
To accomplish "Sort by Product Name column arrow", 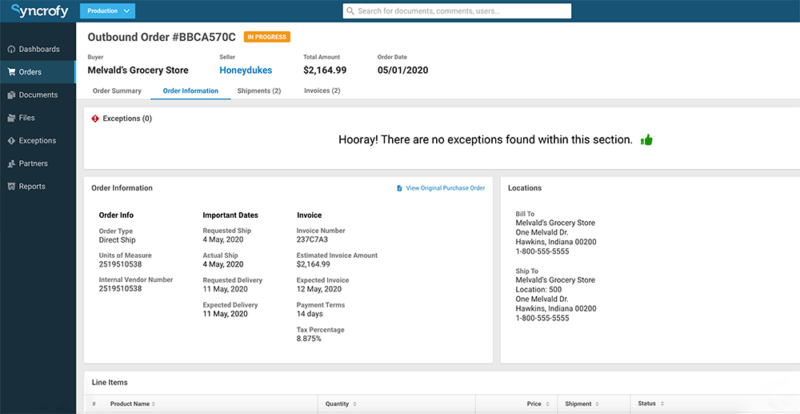I will coord(154,404).
